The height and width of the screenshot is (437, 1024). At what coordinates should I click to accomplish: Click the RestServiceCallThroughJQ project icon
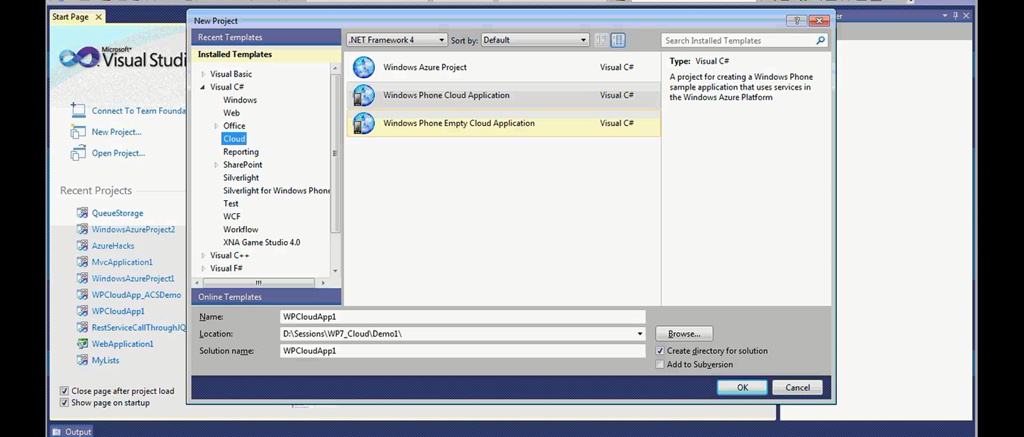pyautogui.click(x=82, y=327)
